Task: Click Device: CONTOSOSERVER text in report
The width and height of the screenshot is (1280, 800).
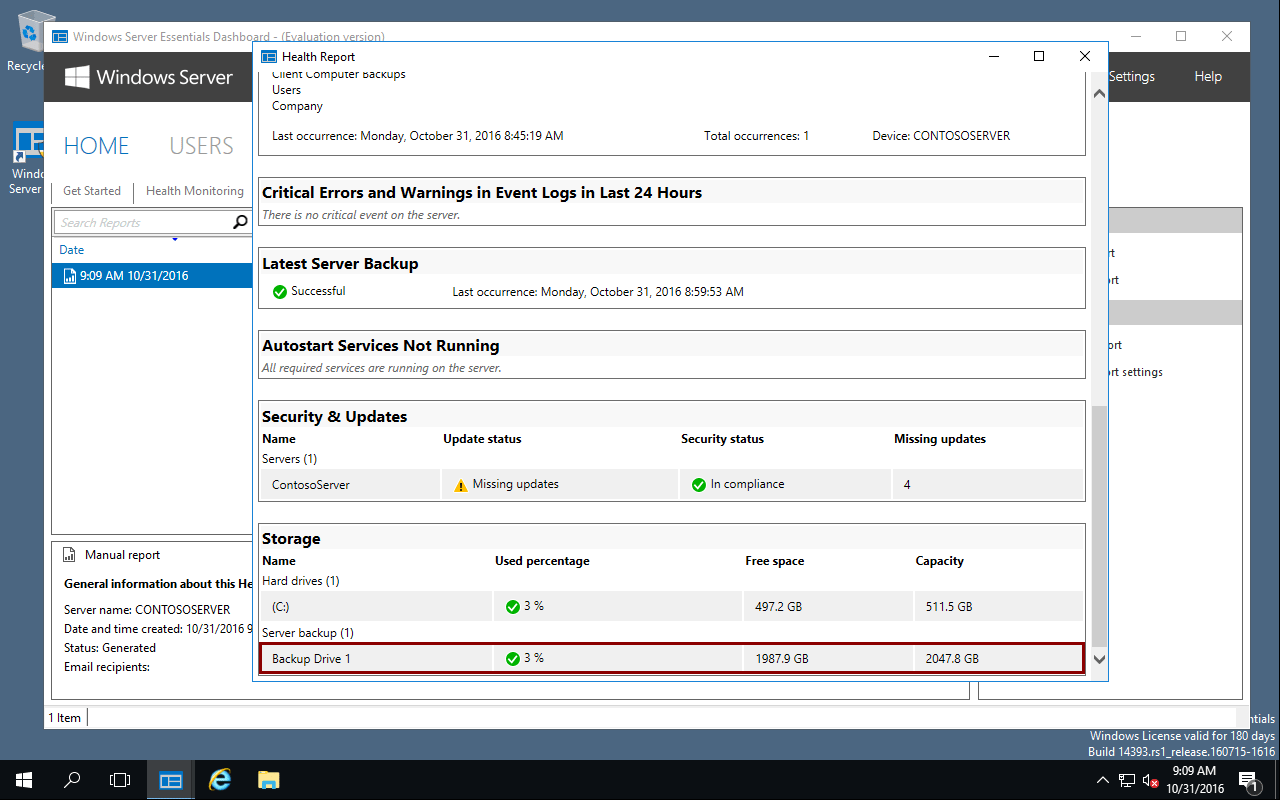Action: (x=941, y=136)
